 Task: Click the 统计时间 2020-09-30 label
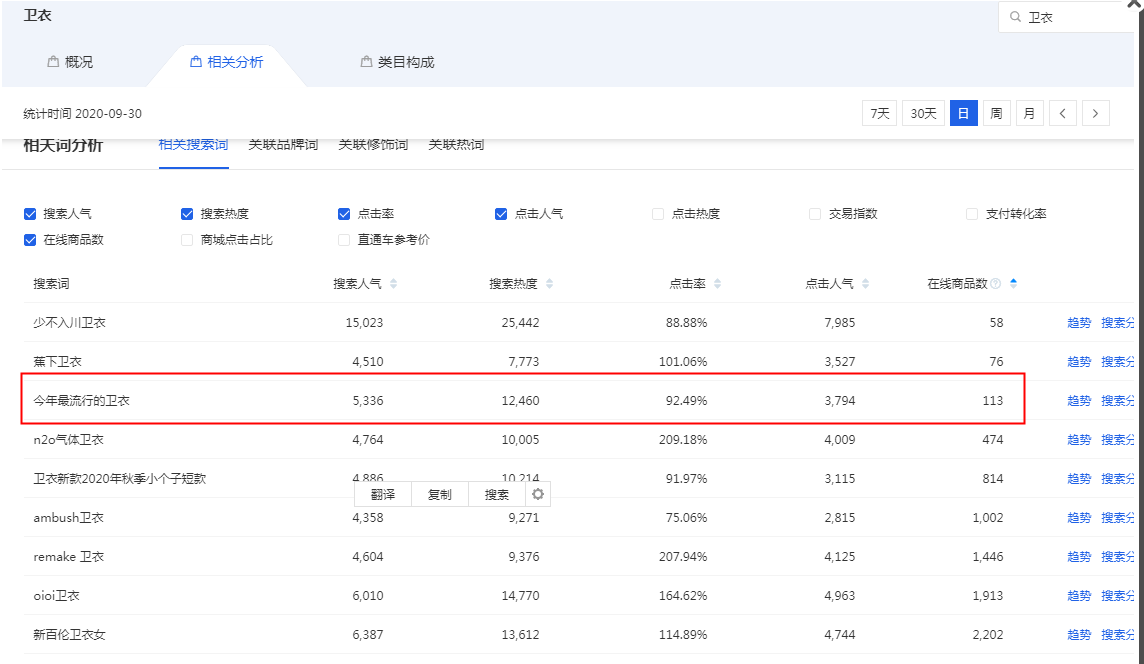[82, 114]
